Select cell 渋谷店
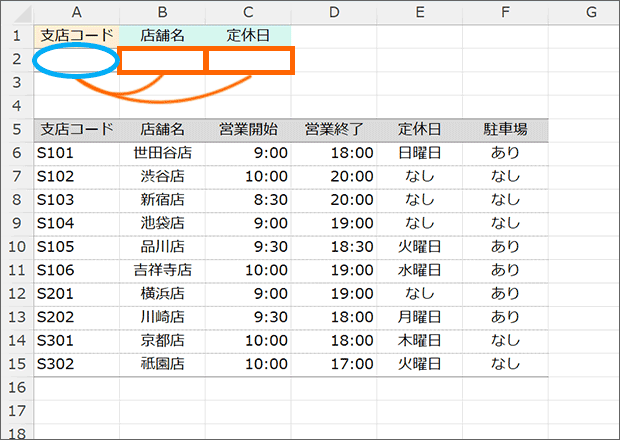The width and height of the screenshot is (620, 440). tap(163, 177)
